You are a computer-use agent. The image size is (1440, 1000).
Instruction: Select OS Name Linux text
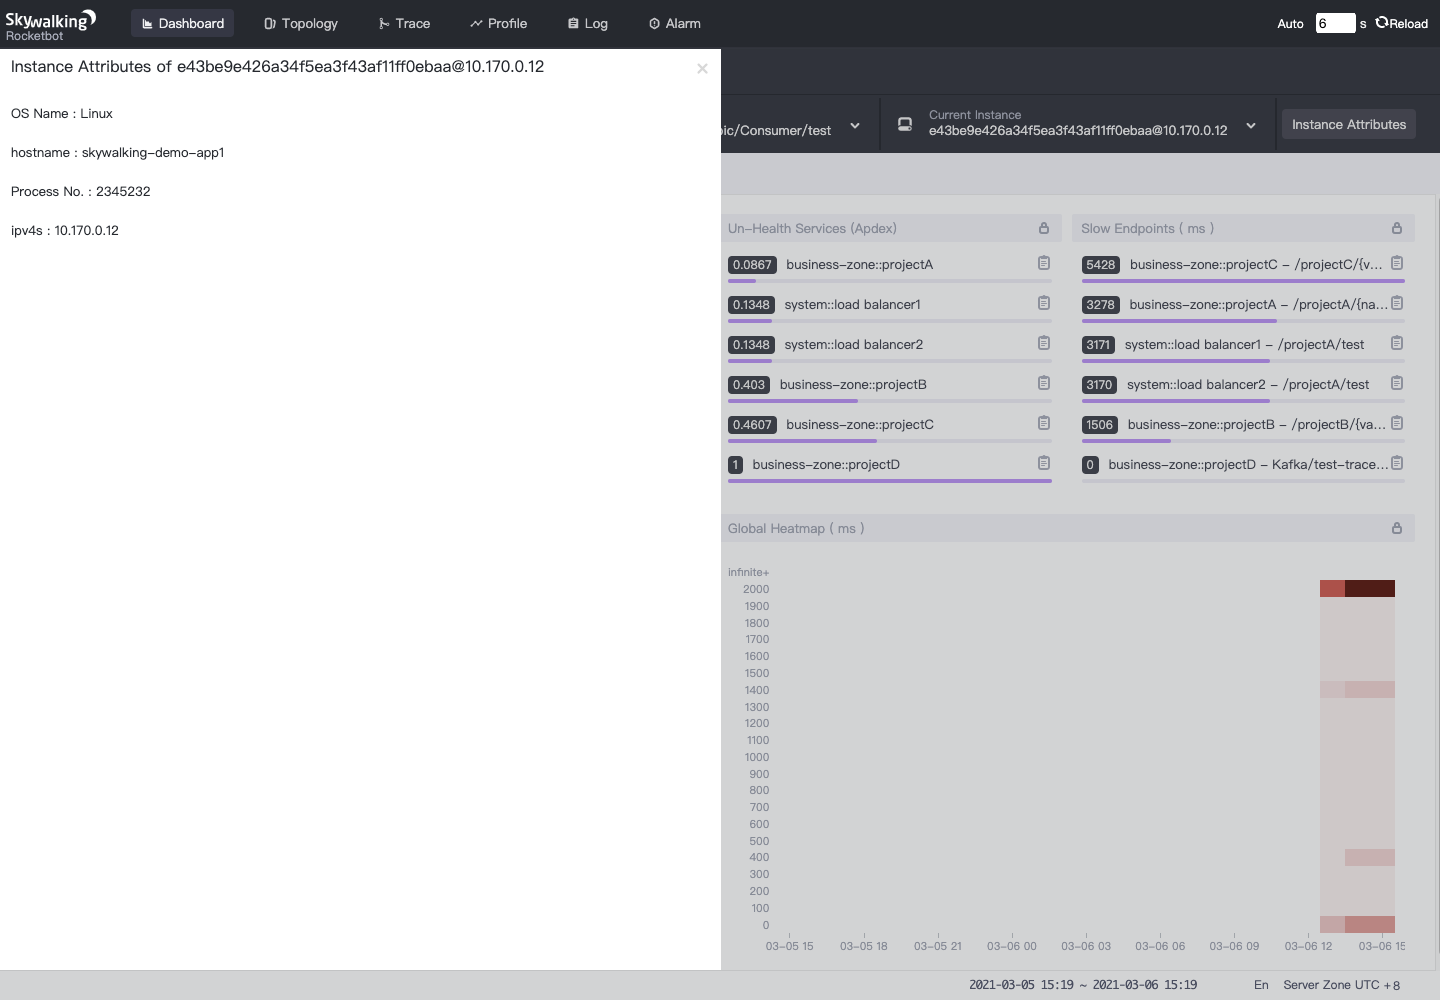point(61,113)
